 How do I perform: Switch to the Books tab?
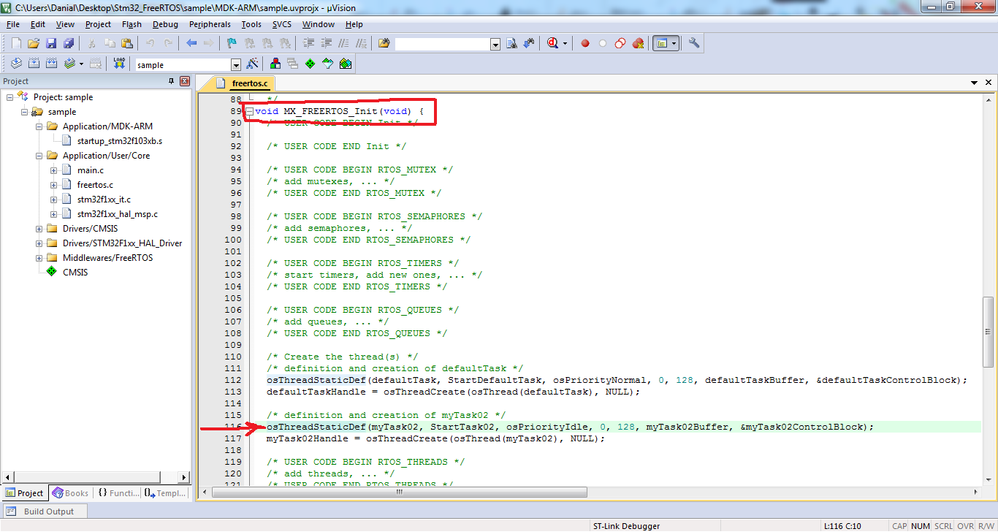point(70,493)
